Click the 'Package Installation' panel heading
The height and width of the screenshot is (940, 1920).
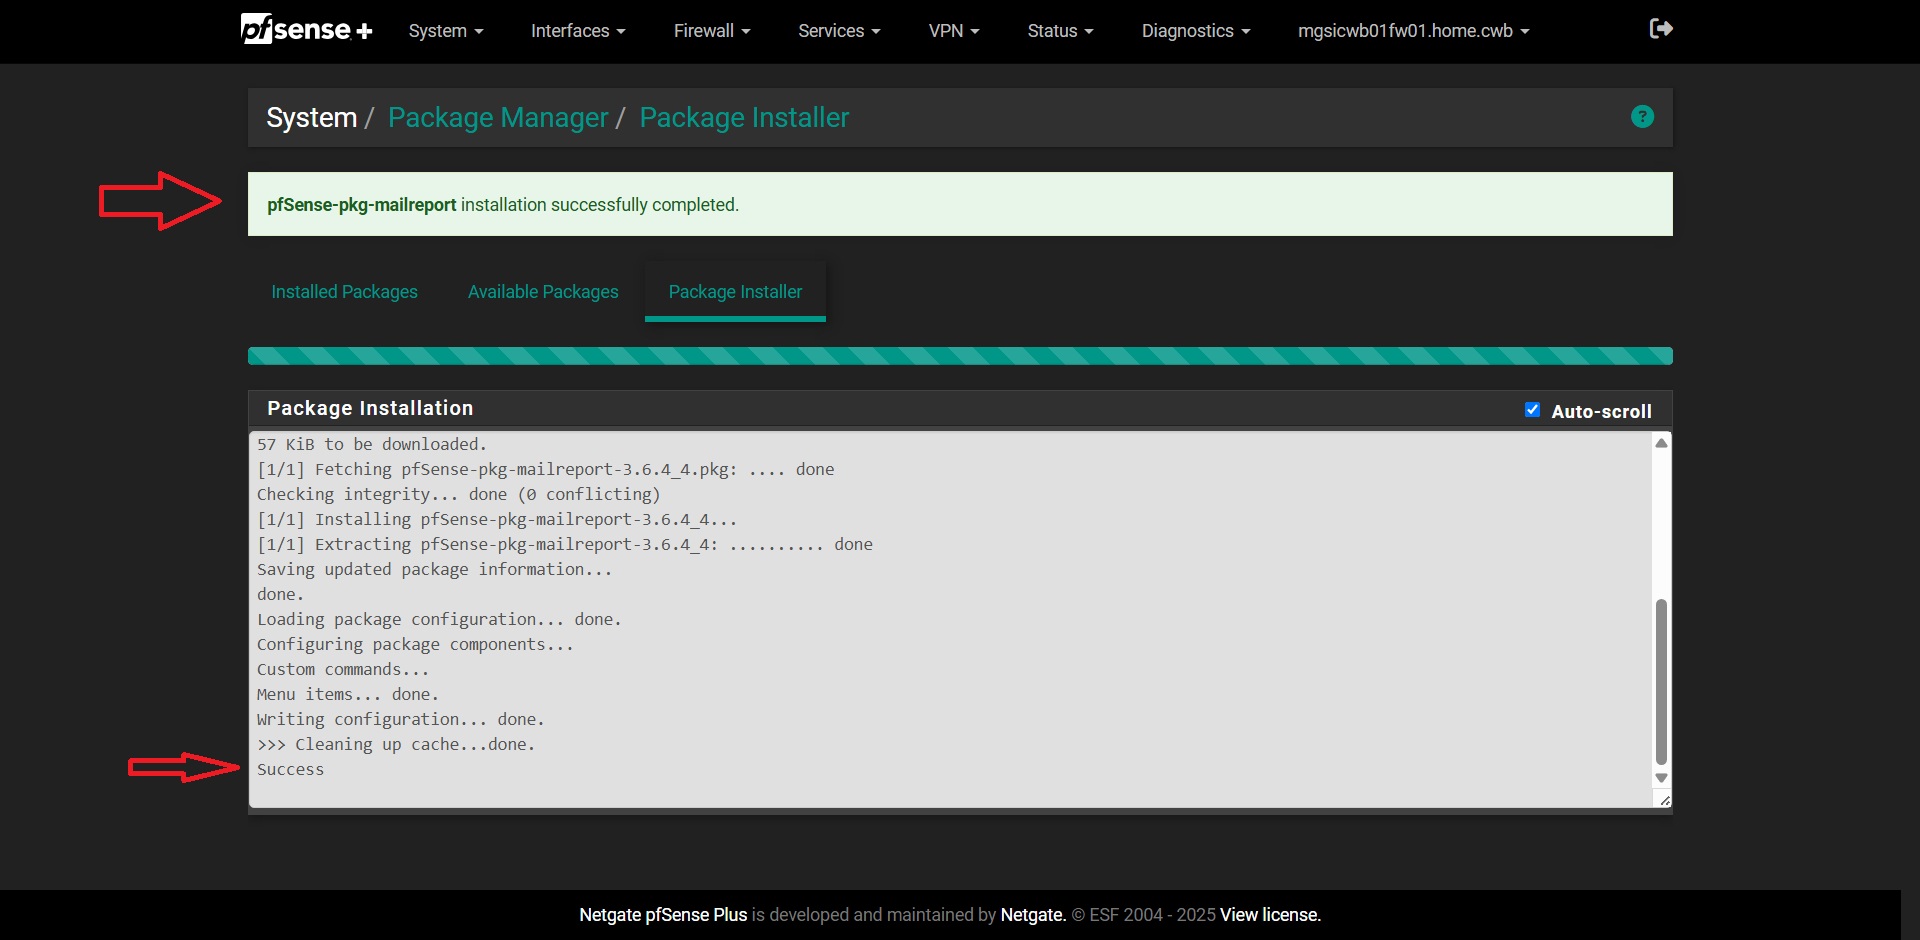click(x=370, y=408)
